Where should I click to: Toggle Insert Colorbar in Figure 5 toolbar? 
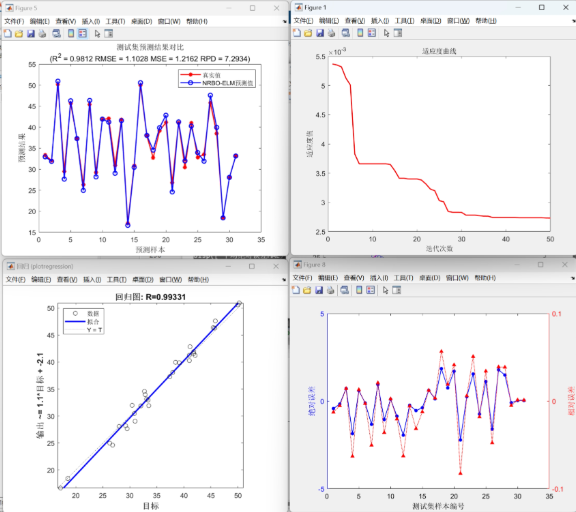pos(71,34)
